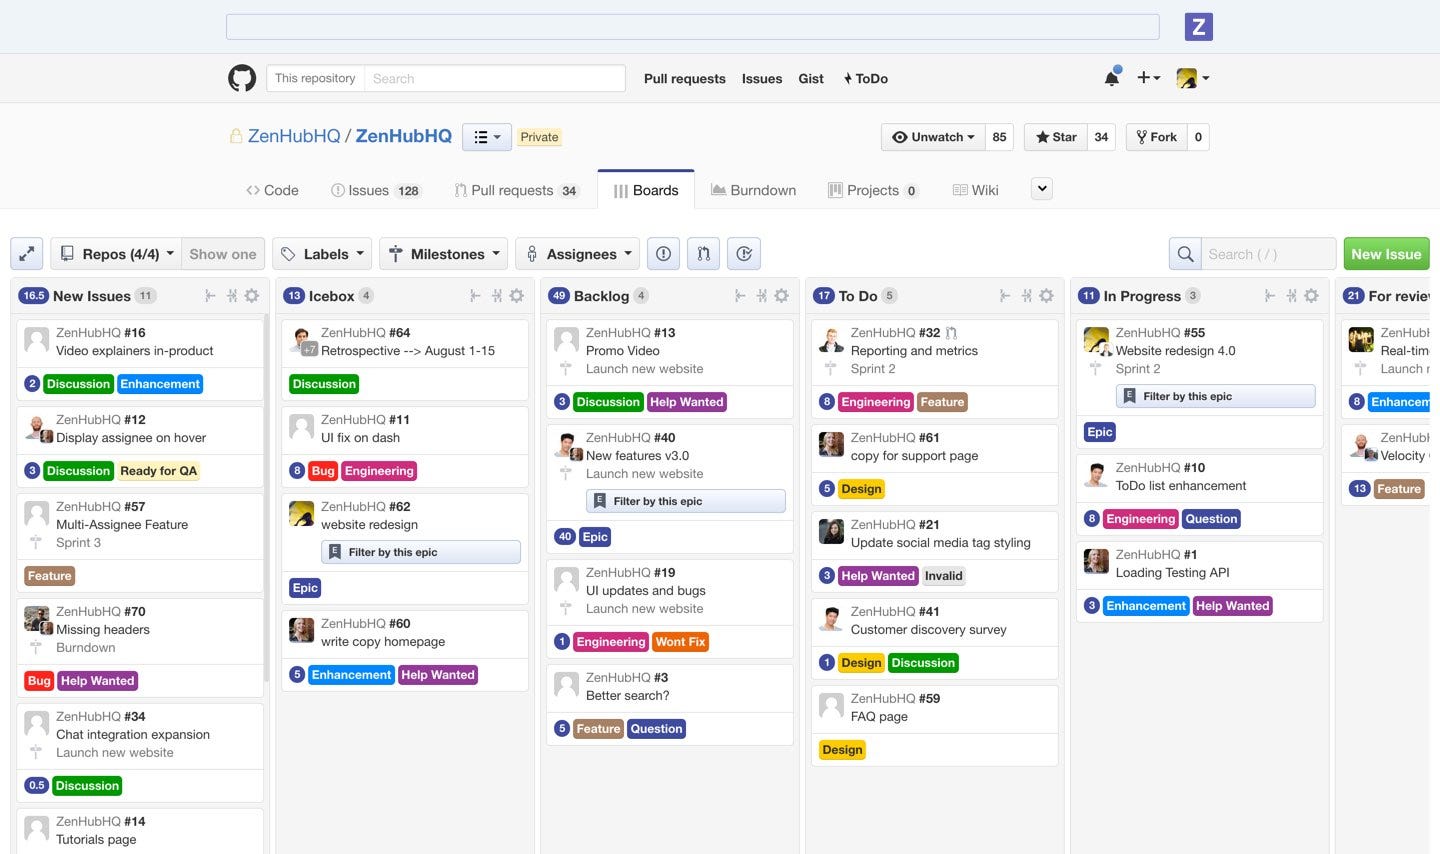Click the board Search input field
This screenshot has width=1440, height=854.
[1268, 254]
